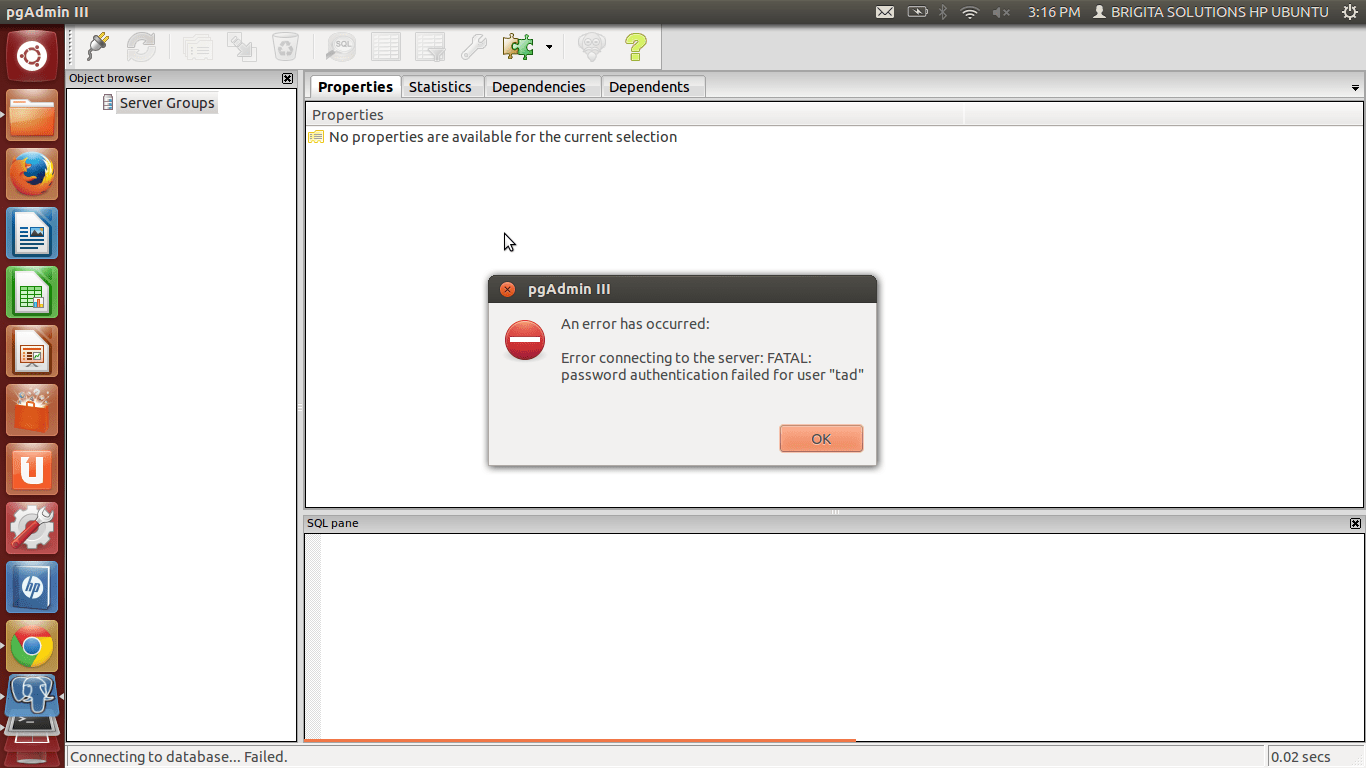
Task: Open the session gear menu
Action: point(1352,12)
